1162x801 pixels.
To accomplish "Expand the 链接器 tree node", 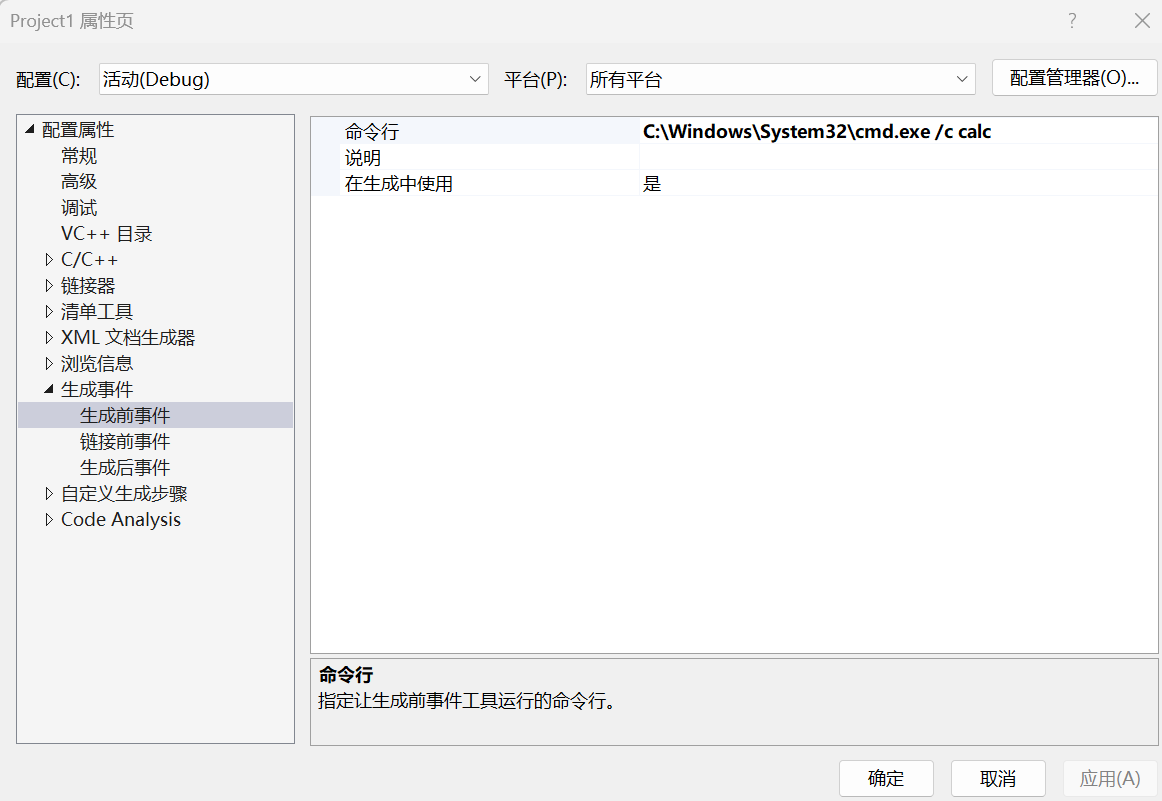I will (49, 286).
